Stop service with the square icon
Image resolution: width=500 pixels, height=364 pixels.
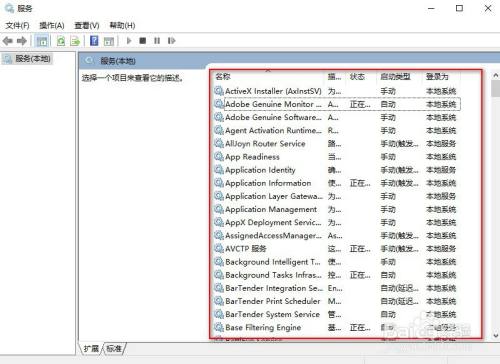tap(143, 41)
